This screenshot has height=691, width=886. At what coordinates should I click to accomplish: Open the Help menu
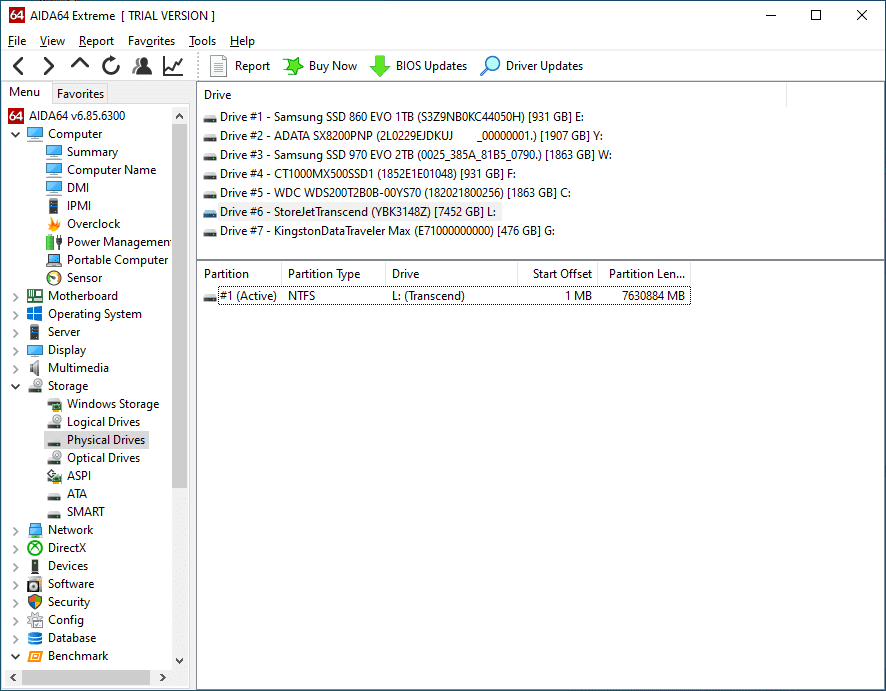242,41
